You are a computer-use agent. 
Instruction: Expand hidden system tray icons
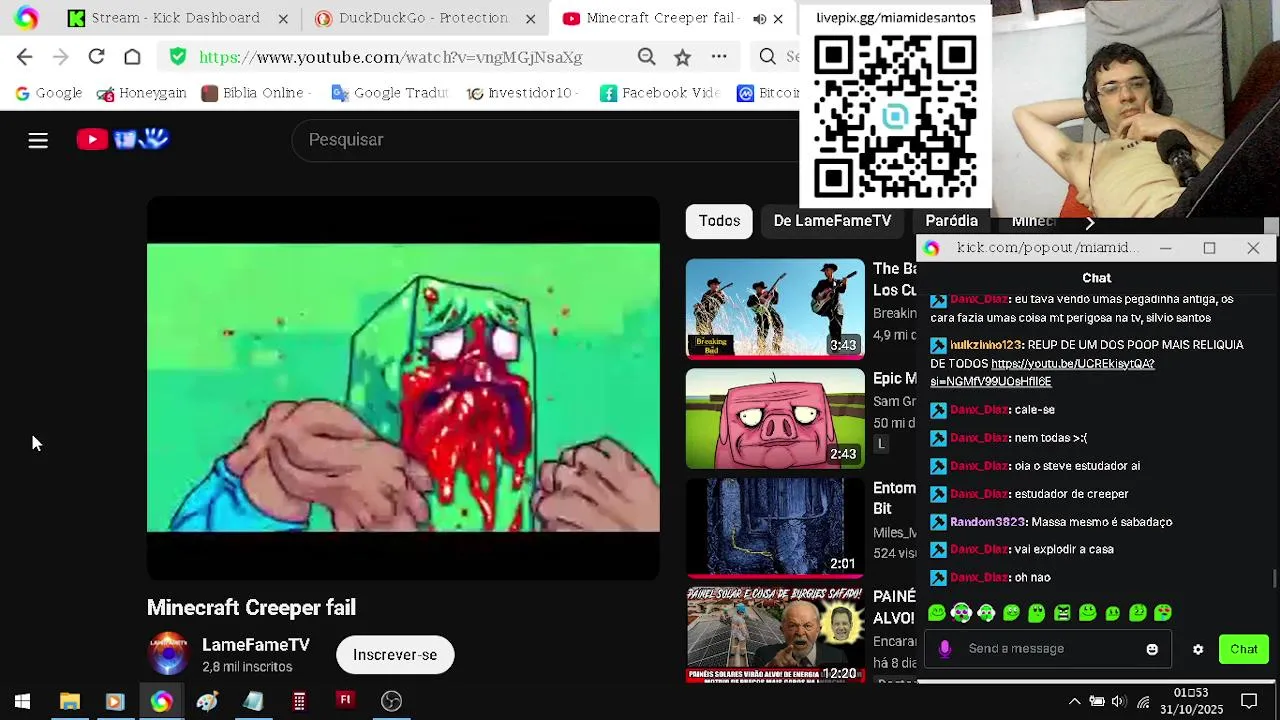1074,701
